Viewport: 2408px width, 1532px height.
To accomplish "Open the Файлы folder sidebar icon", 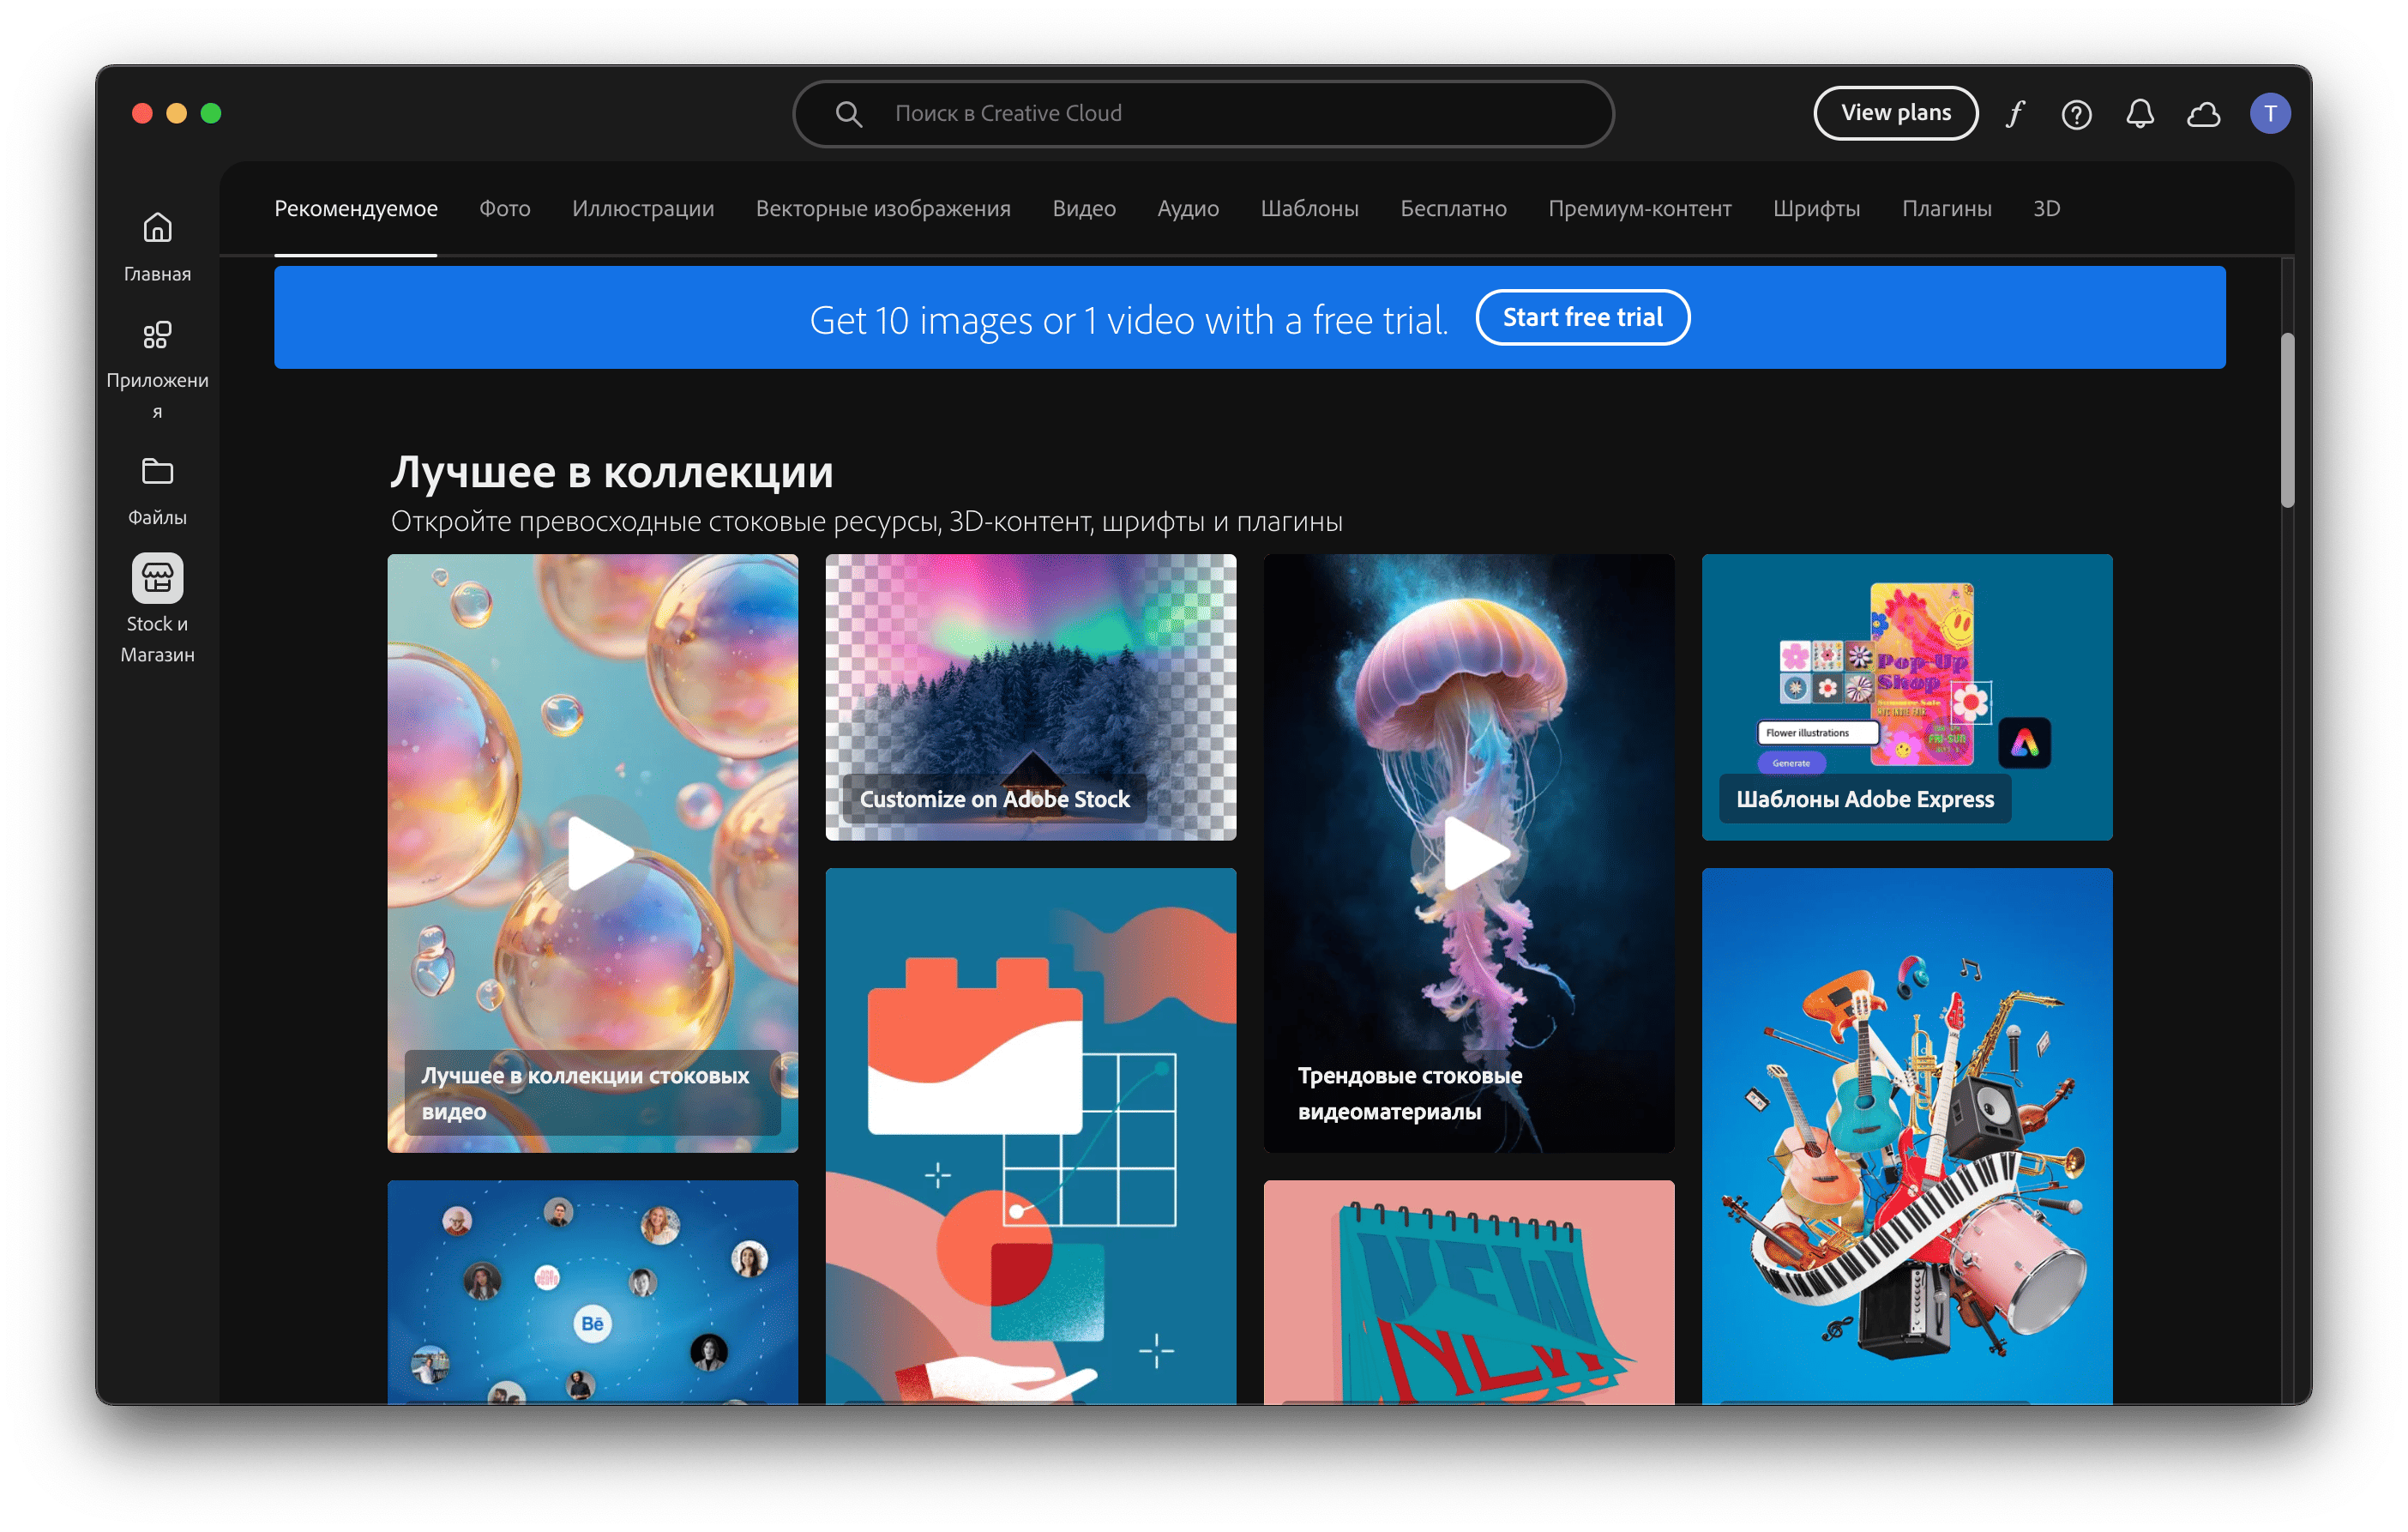I will pyautogui.click(x=157, y=471).
